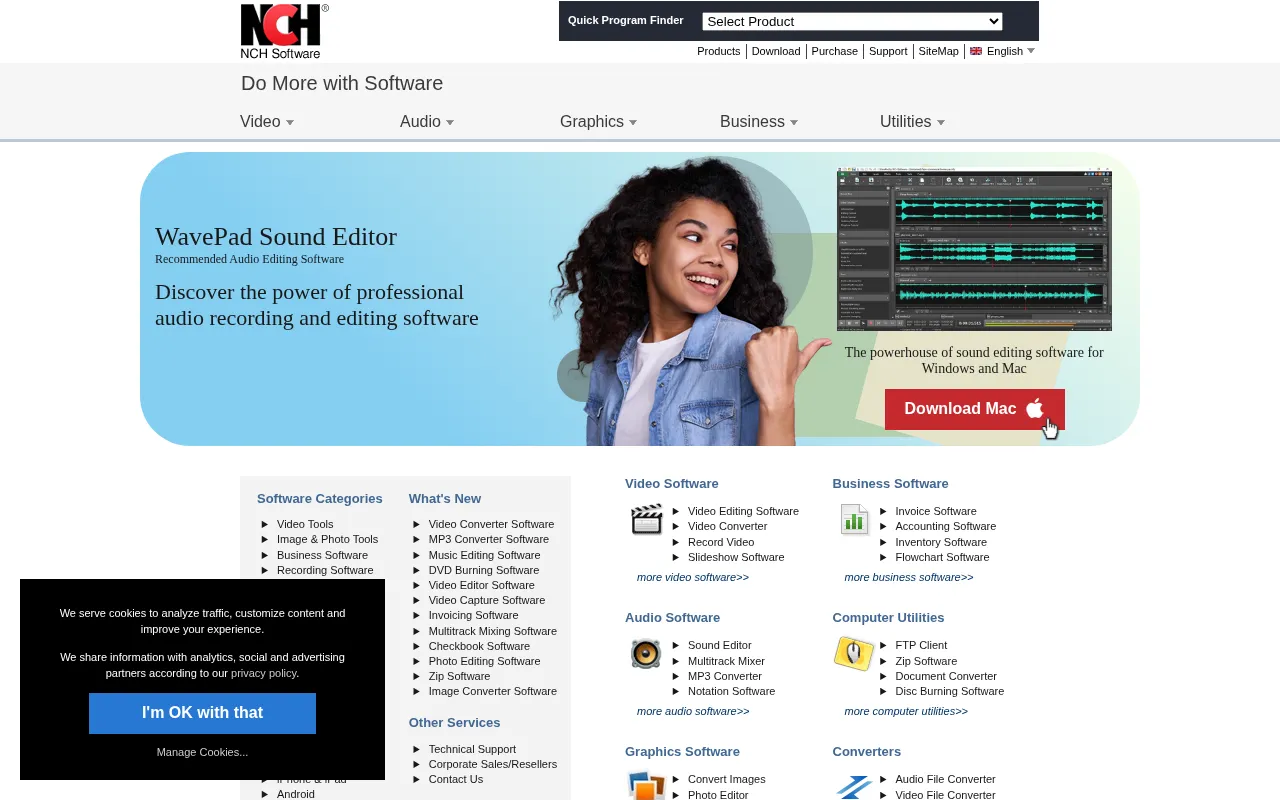Open DVD Burning Software link
The width and height of the screenshot is (1280, 800).
tap(484, 570)
